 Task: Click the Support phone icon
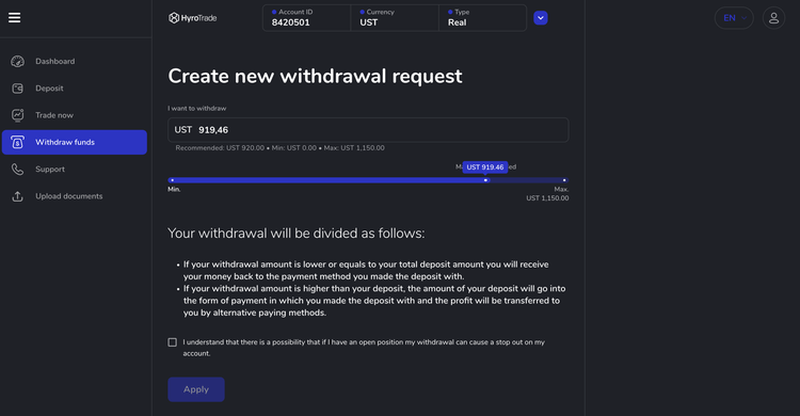coord(18,169)
